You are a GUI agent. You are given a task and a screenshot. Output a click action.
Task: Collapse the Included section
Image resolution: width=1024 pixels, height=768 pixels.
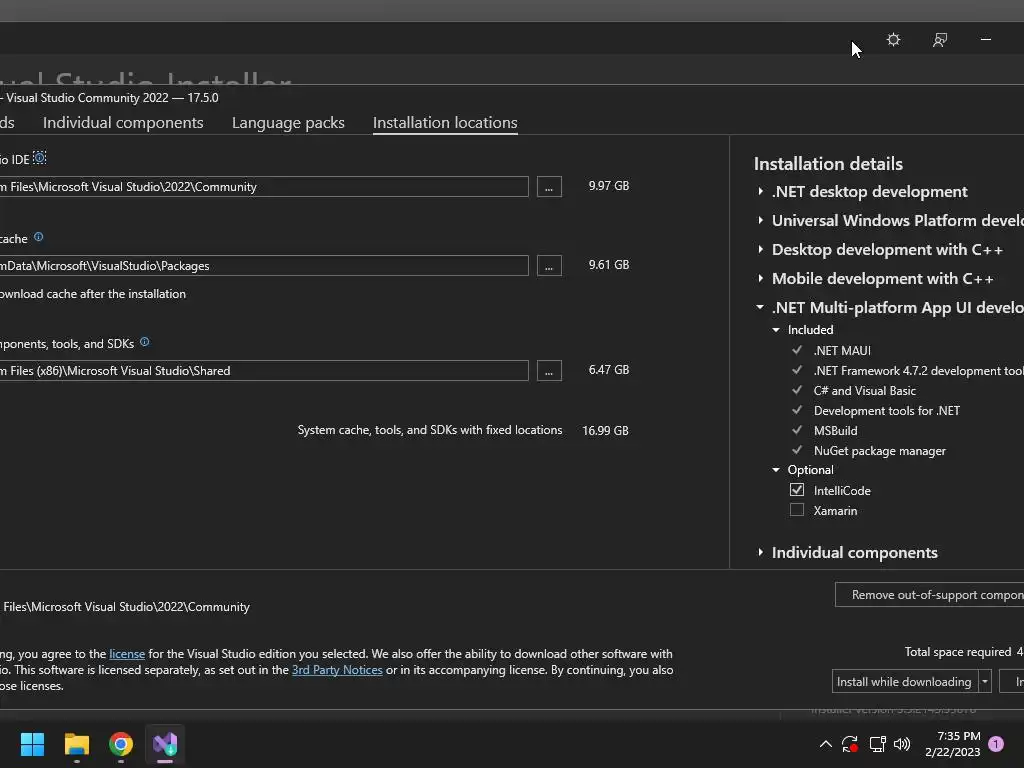[x=776, y=330]
